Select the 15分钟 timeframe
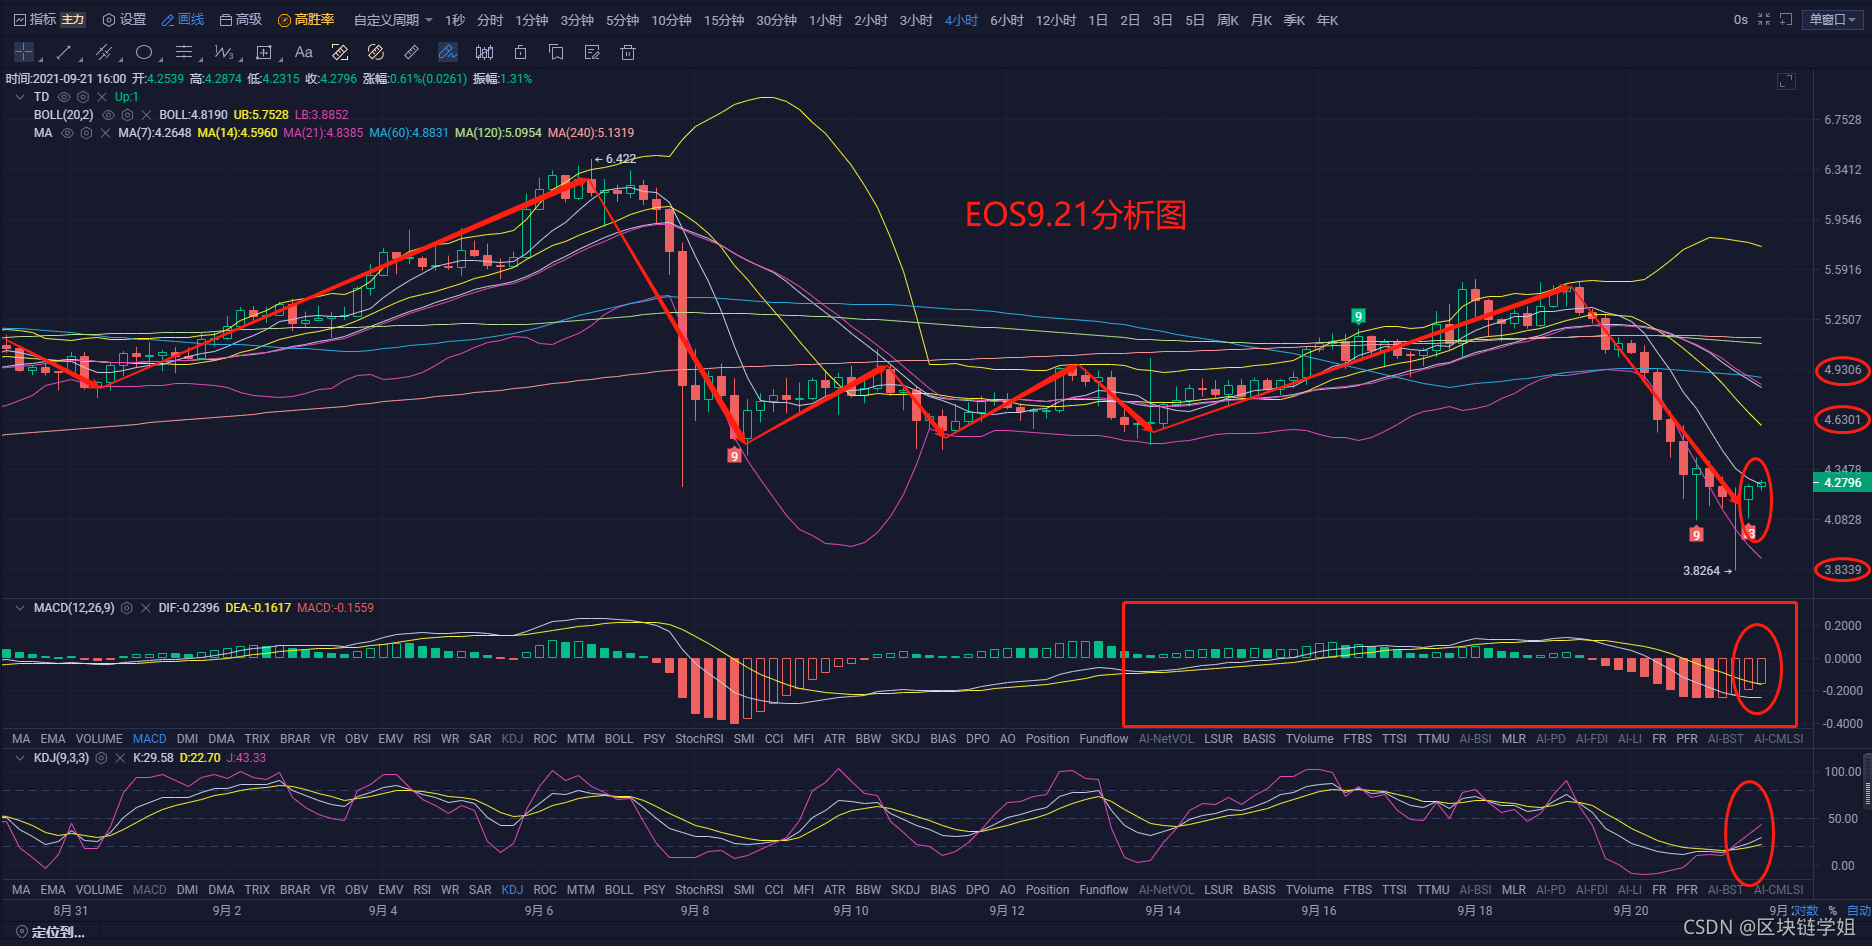 point(724,20)
